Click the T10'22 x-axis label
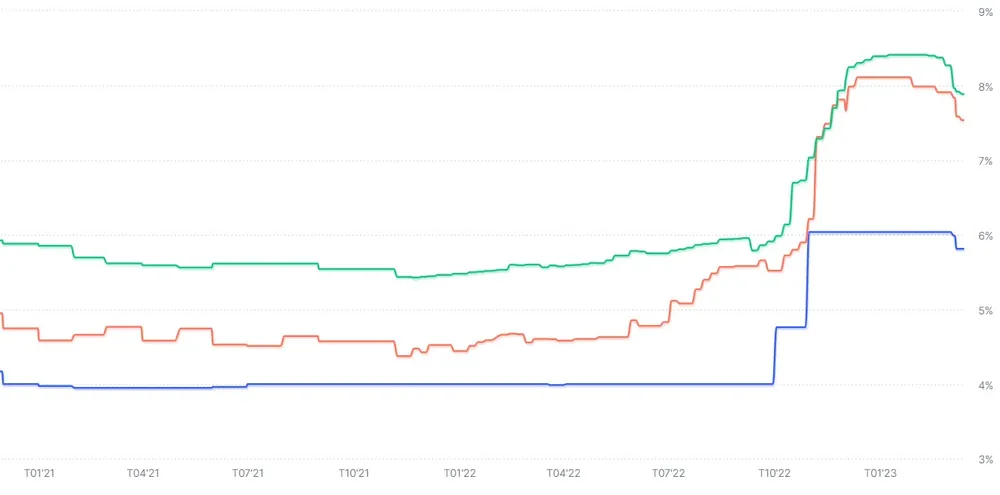 (x=774, y=472)
